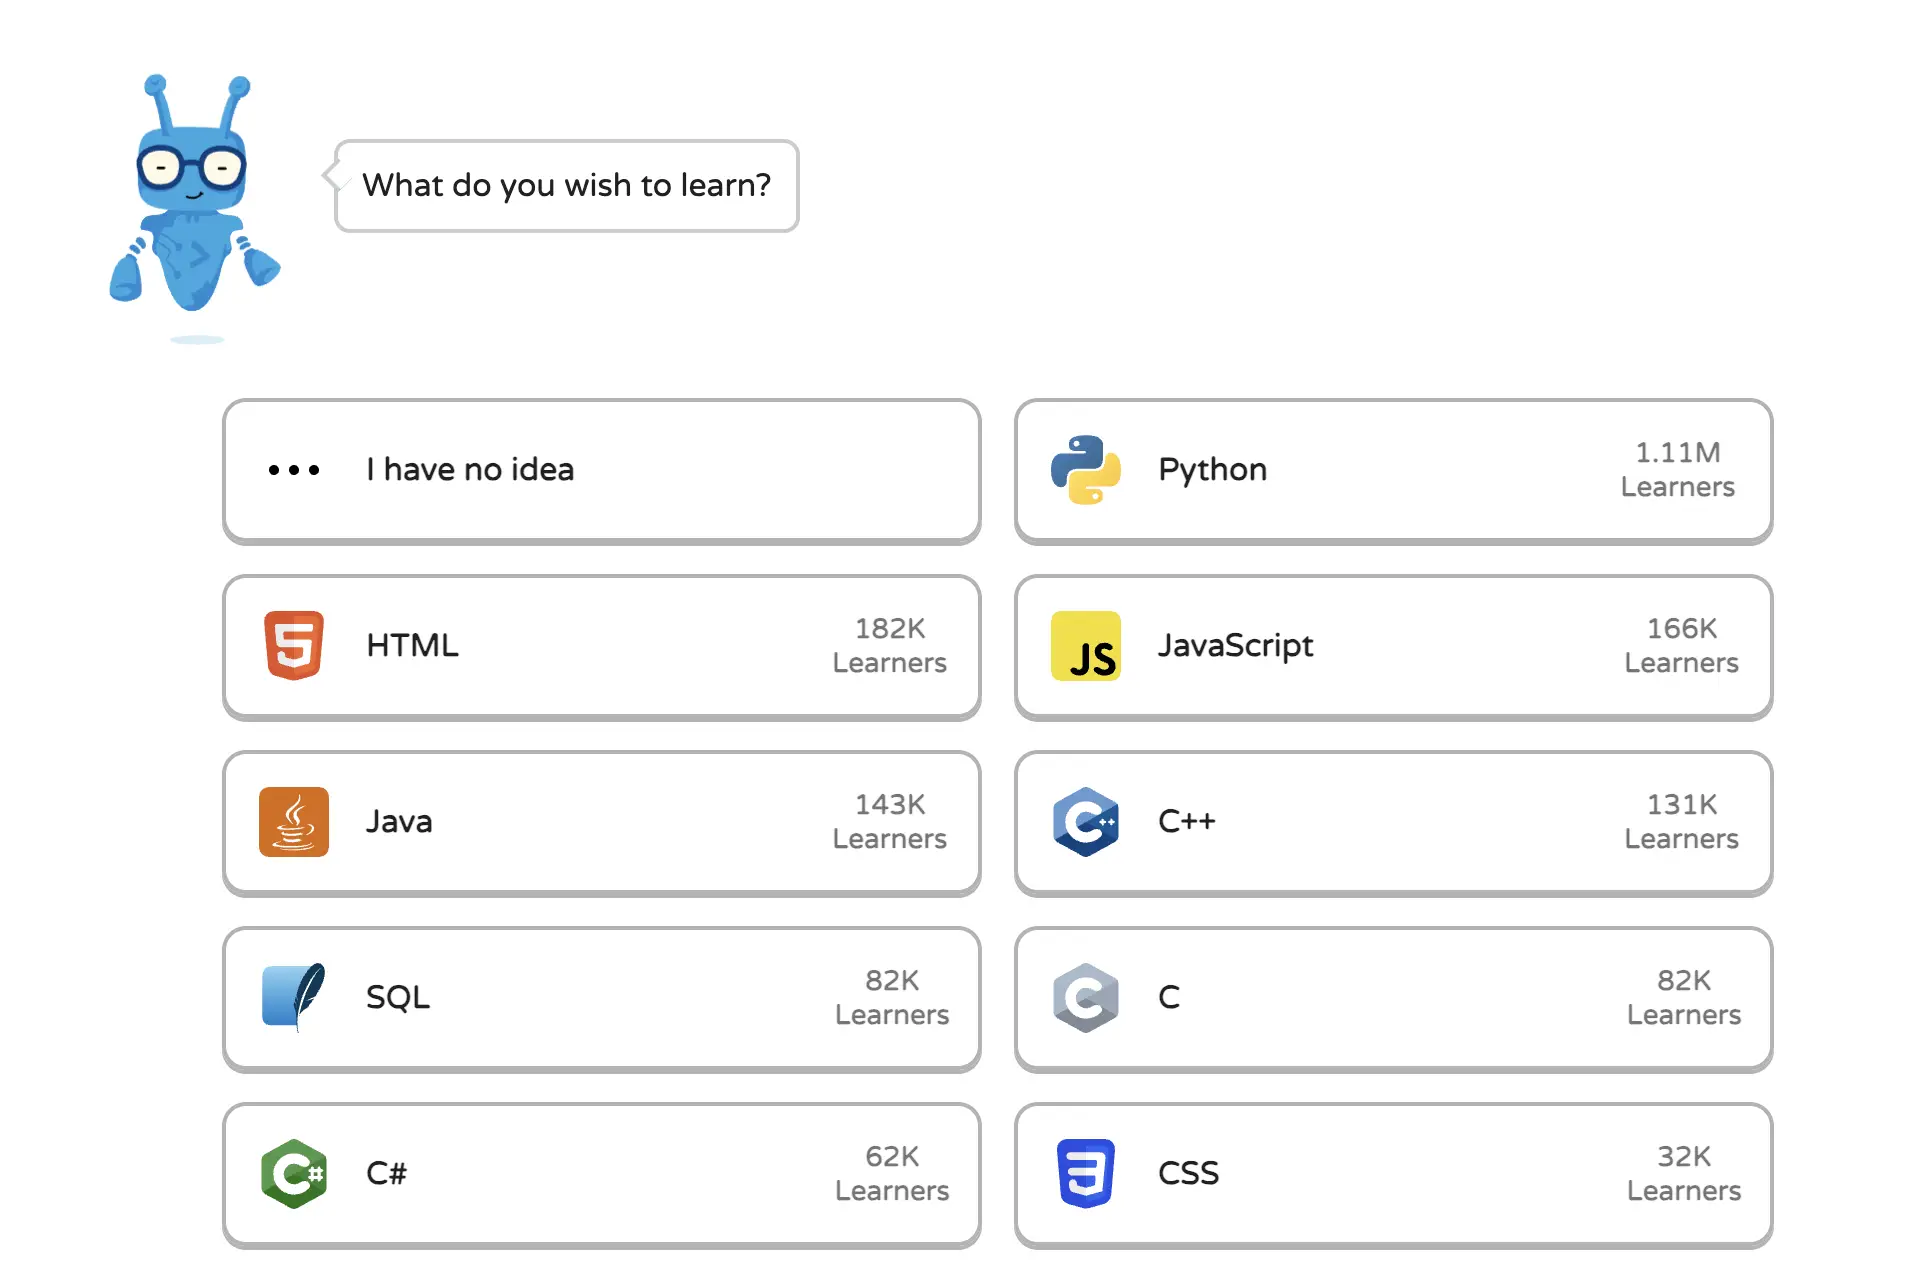Click the 131K Learners count

click(1682, 822)
